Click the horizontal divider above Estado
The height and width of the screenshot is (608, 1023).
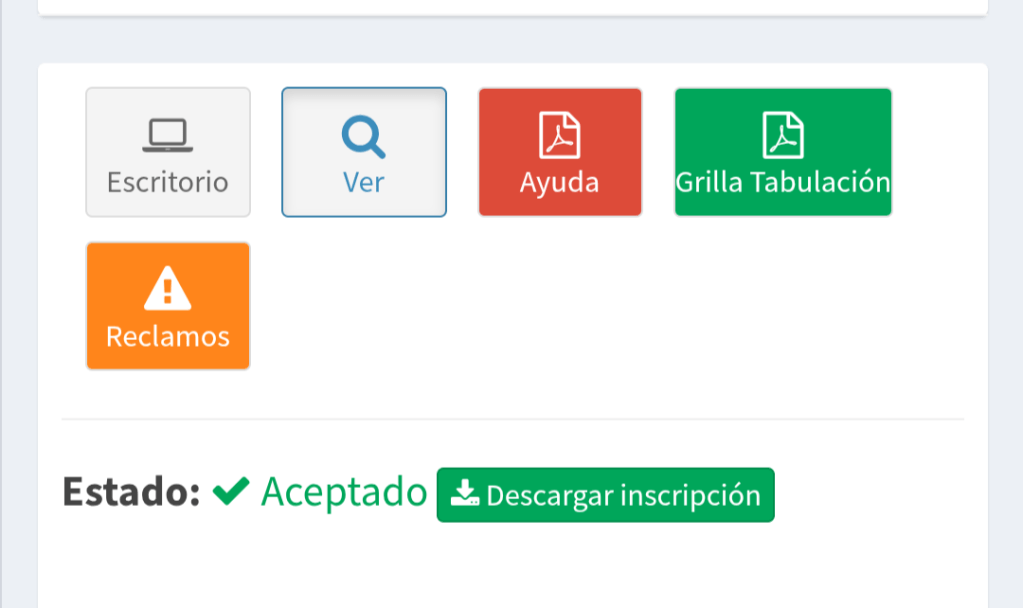coord(512,419)
